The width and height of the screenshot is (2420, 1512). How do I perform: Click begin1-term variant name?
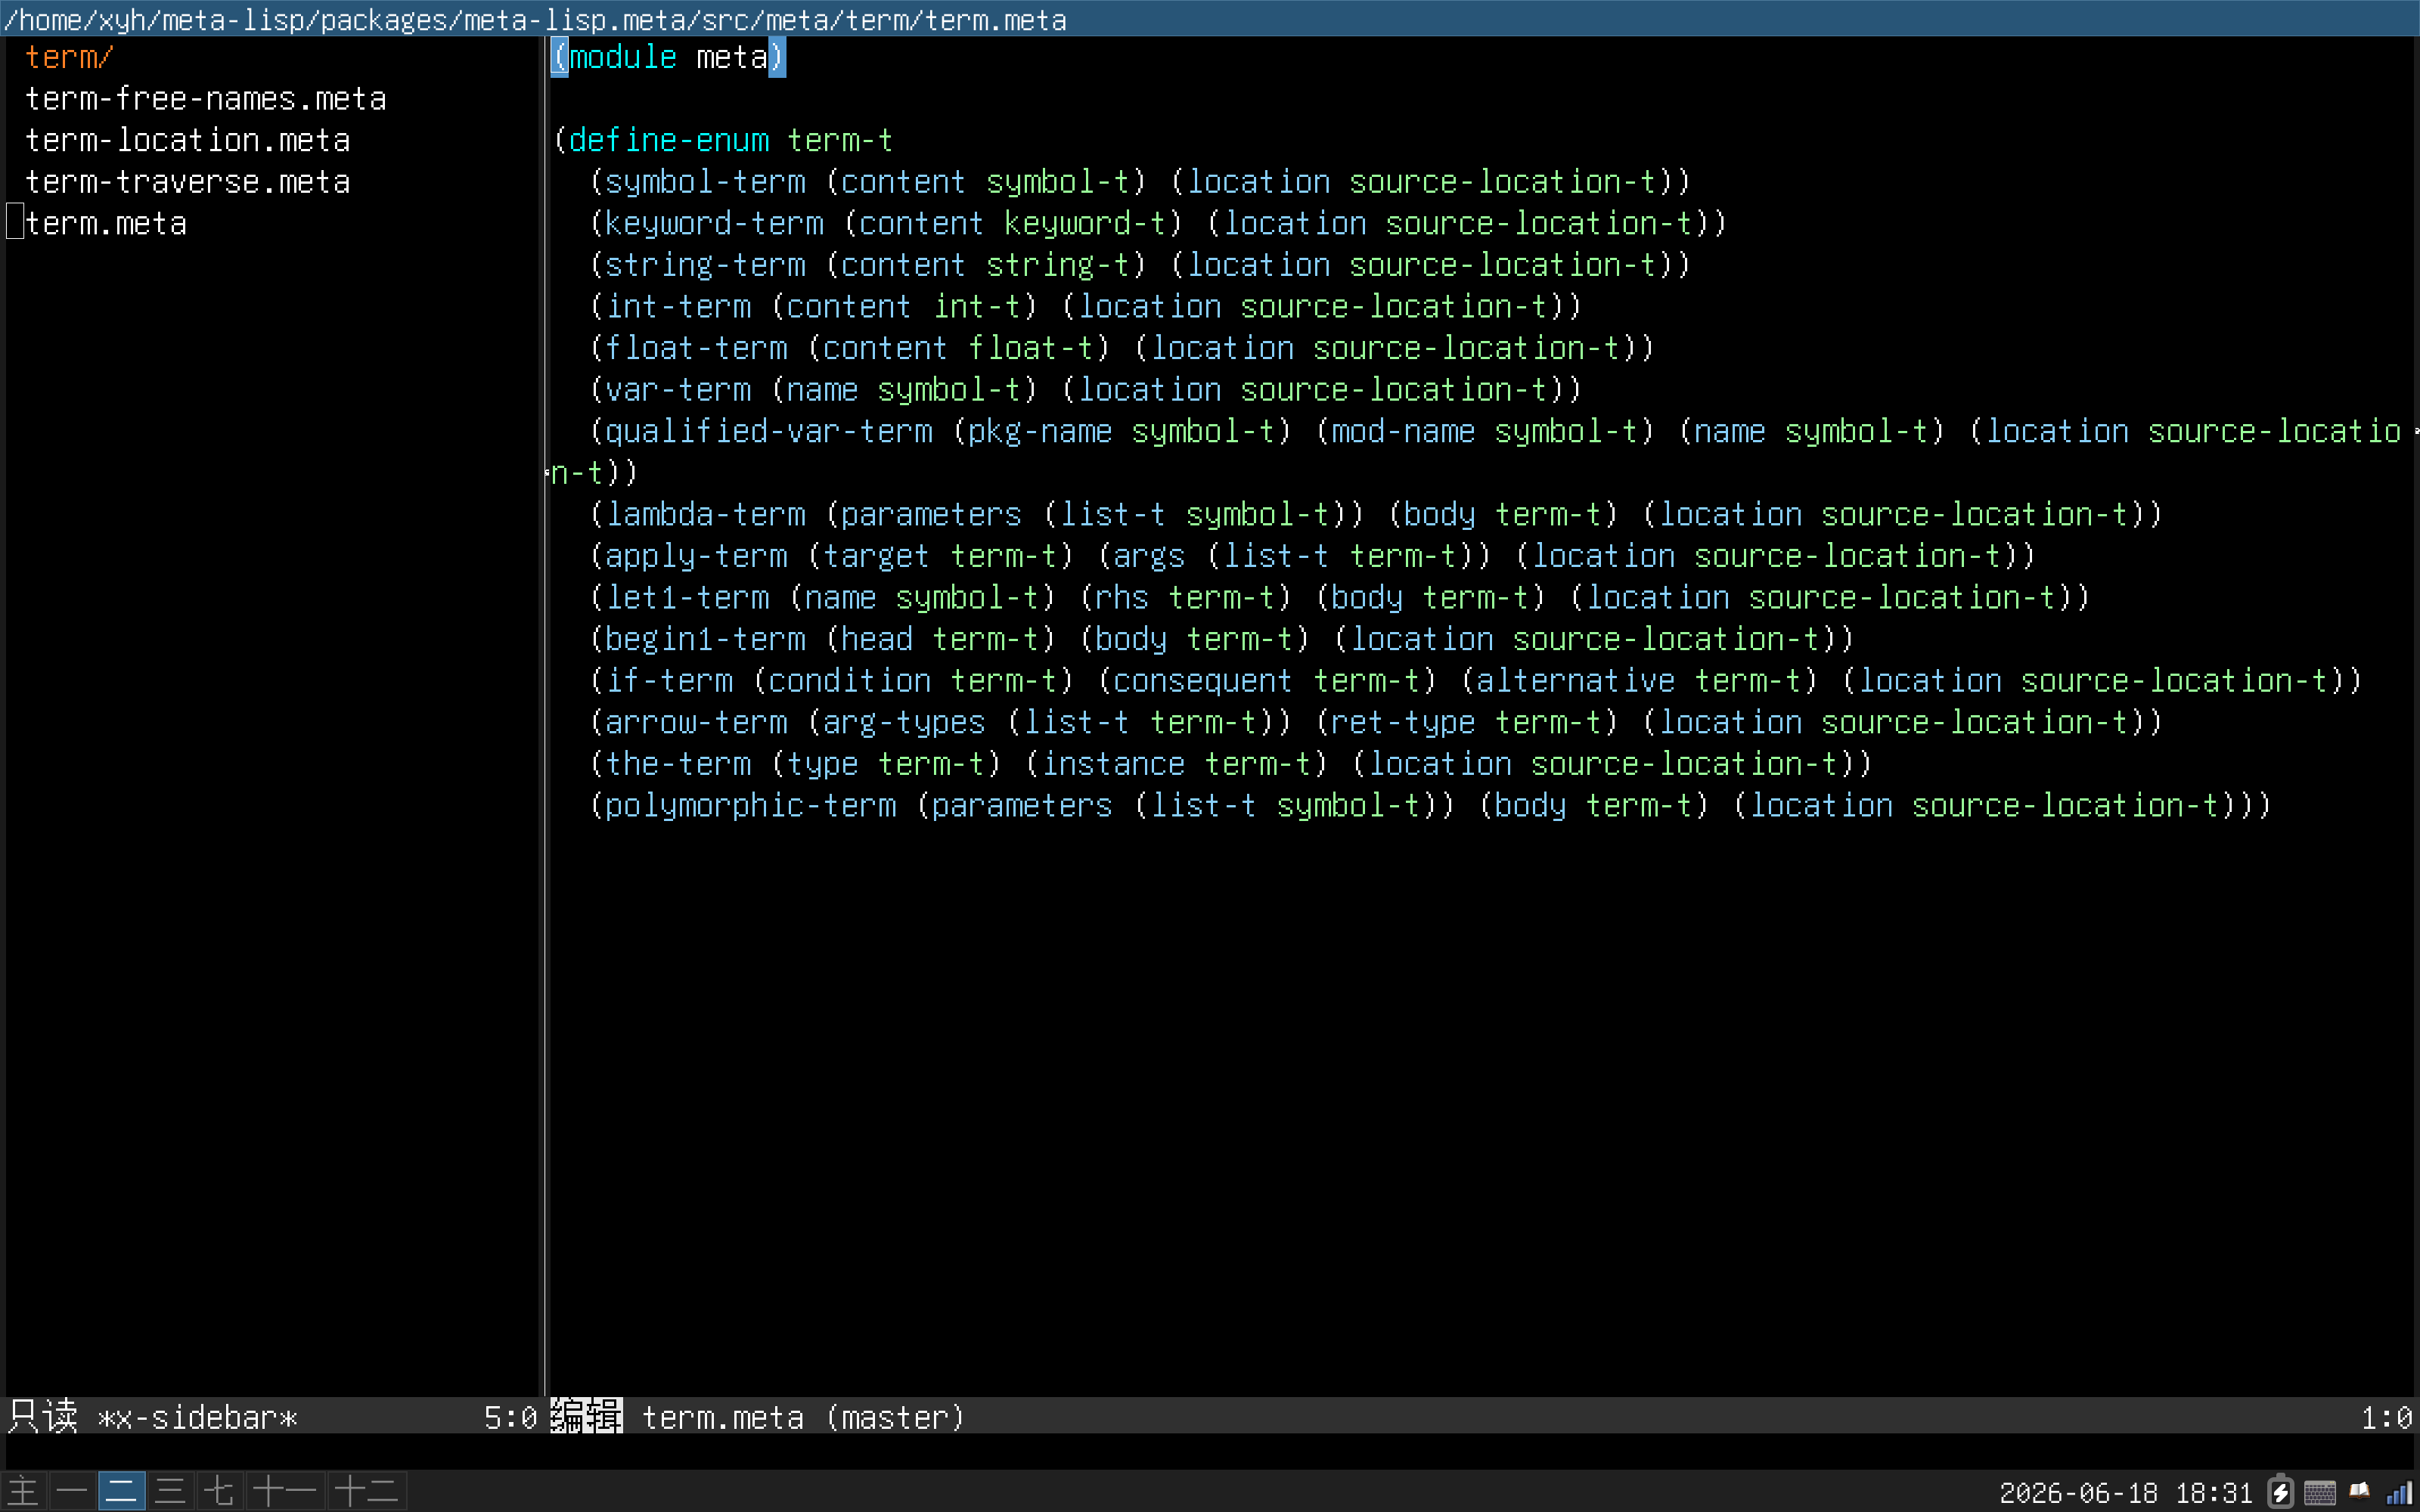[705, 639]
